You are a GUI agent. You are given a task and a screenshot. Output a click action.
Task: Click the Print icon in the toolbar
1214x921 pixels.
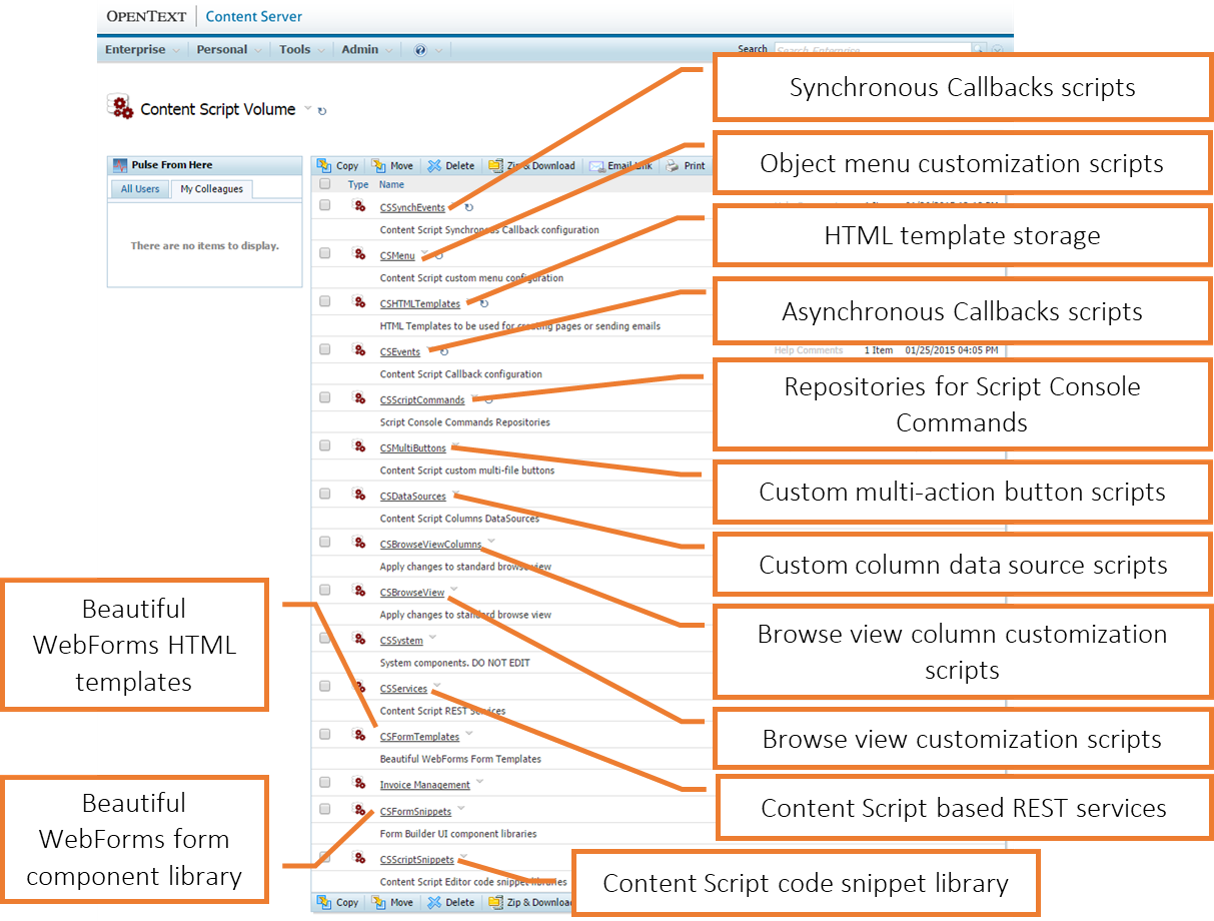coord(673,166)
